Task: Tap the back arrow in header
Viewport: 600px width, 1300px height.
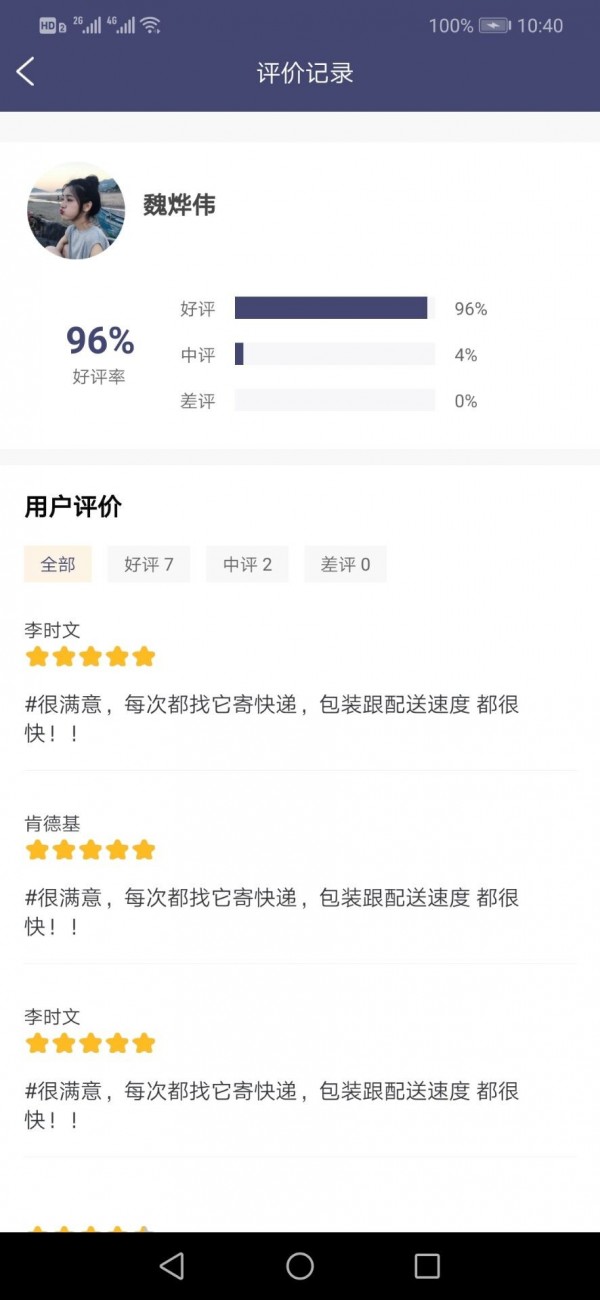Action: point(26,72)
